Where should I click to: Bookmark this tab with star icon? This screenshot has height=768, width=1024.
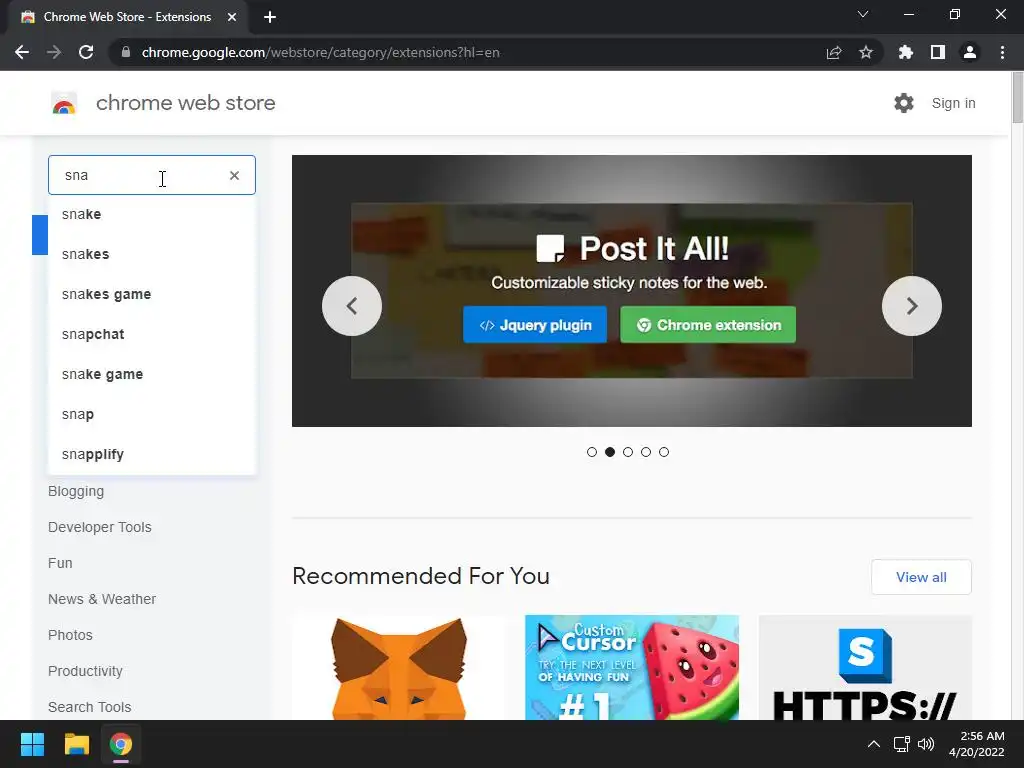click(866, 52)
